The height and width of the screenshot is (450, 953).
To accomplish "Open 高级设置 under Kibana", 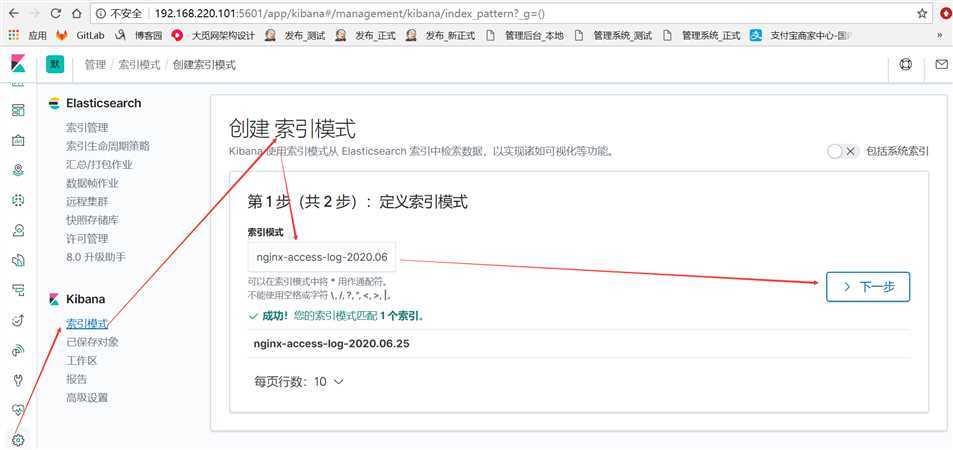I will point(87,398).
